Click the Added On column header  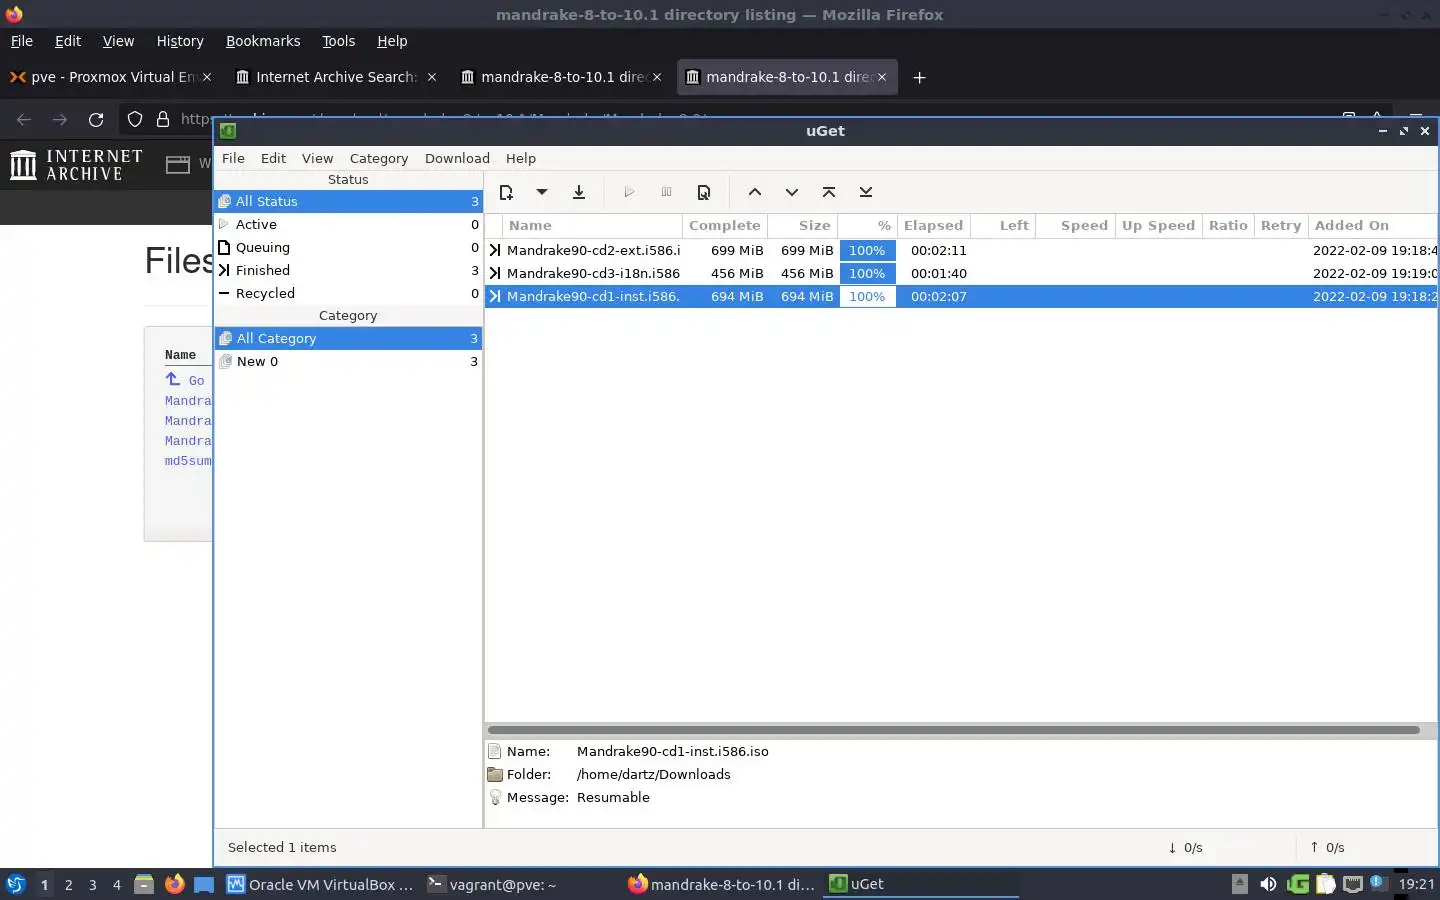tap(1372, 225)
